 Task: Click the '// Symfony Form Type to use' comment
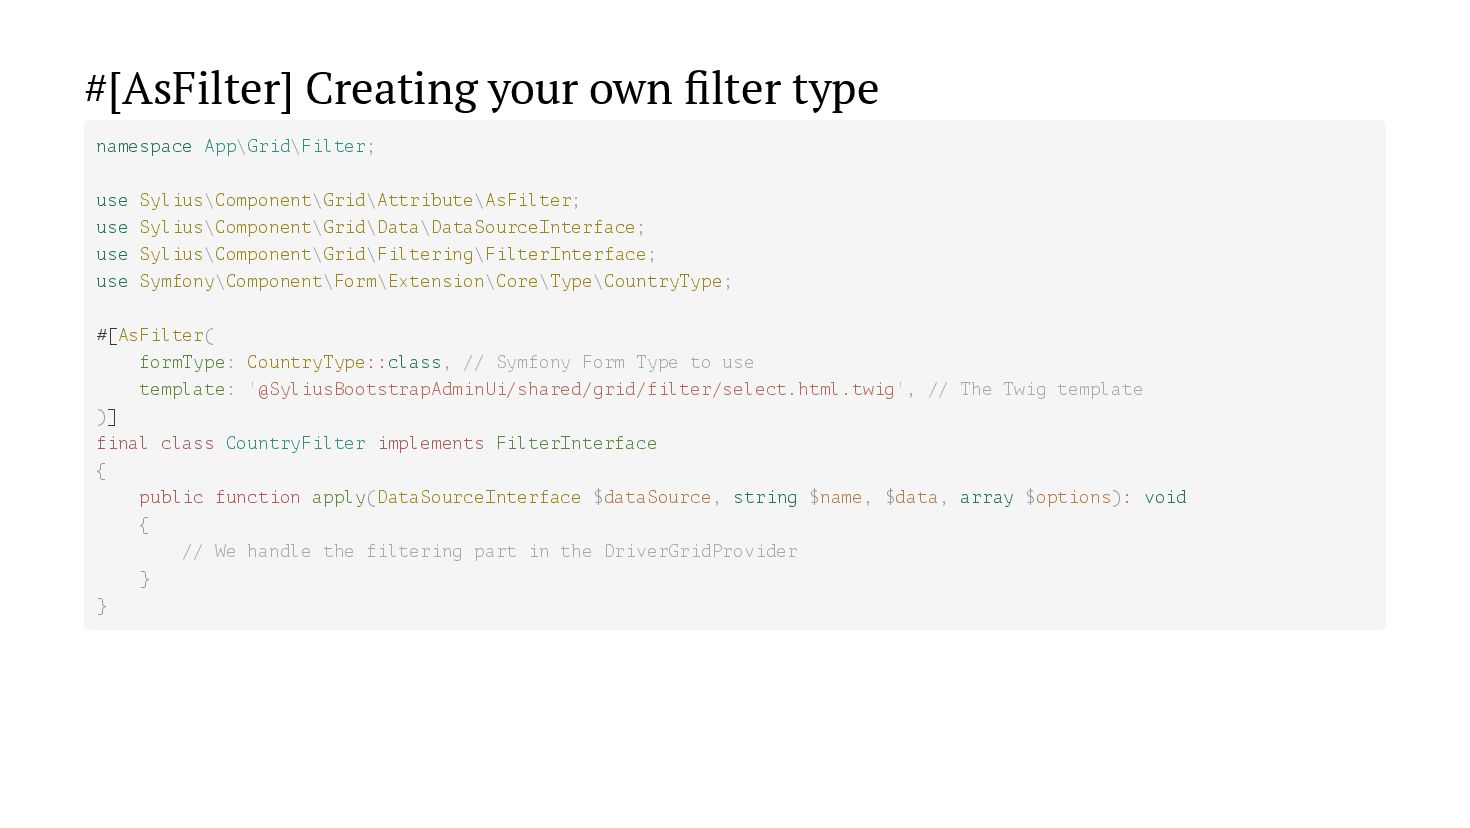(x=608, y=362)
